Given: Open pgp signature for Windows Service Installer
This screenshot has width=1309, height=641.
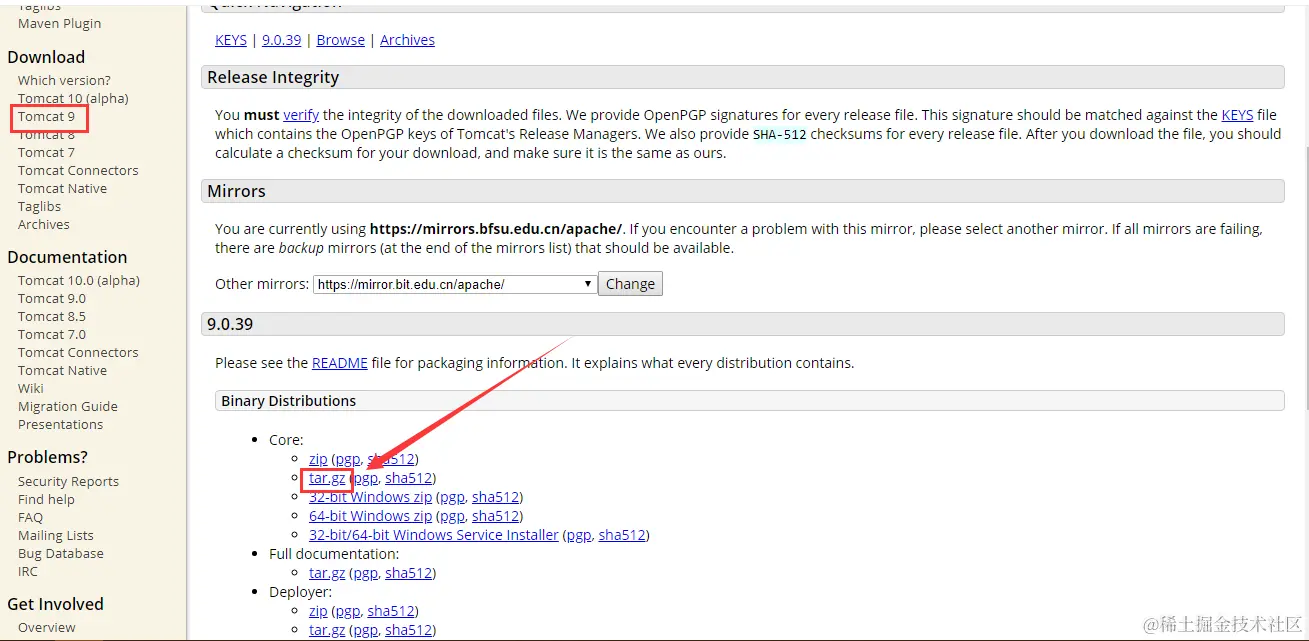Looking at the screenshot, I should [x=579, y=535].
